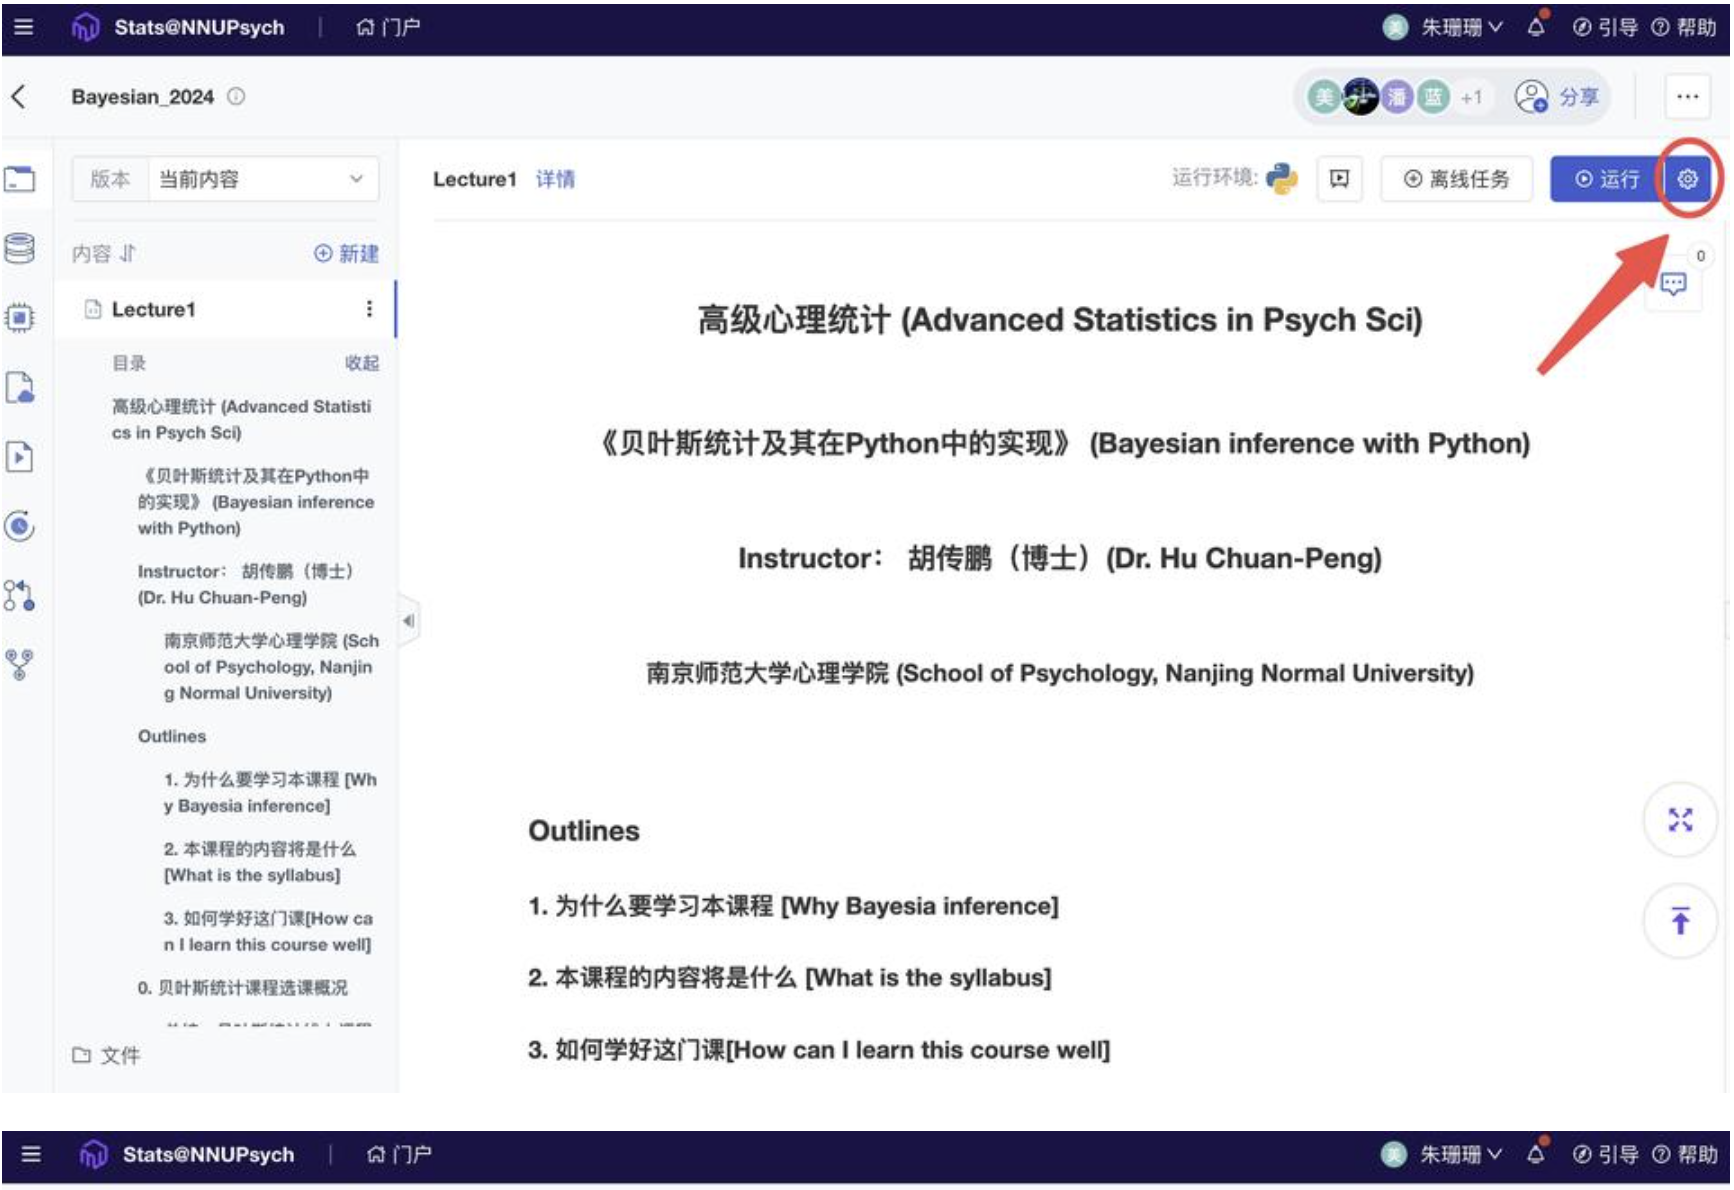This screenshot has height=1190, width=1734.
Task: Click the 运行 run button
Action: (x=1606, y=179)
